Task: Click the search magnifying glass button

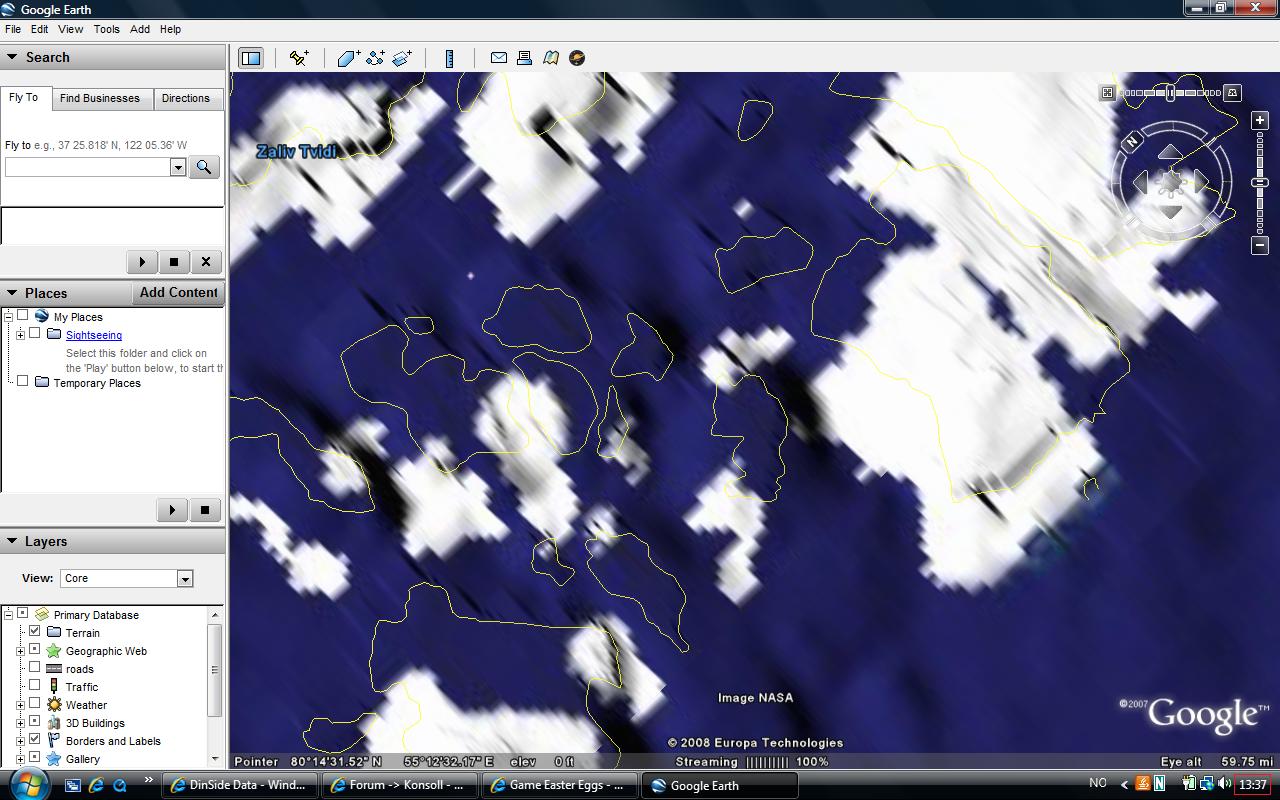Action: (x=204, y=167)
